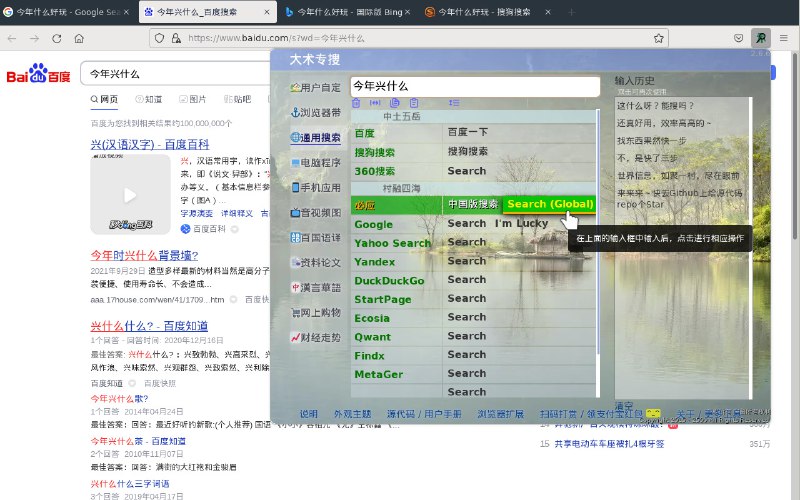Open the 资料论文 category

pyautogui.click(x=315, y=263)
